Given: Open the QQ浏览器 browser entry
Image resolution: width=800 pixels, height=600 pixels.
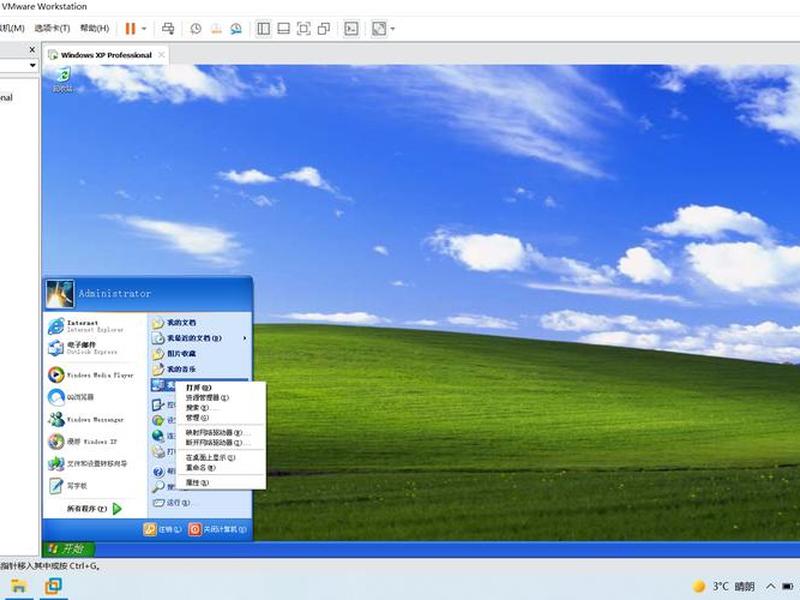Looking at the screenshot, I should click(71, 397).
